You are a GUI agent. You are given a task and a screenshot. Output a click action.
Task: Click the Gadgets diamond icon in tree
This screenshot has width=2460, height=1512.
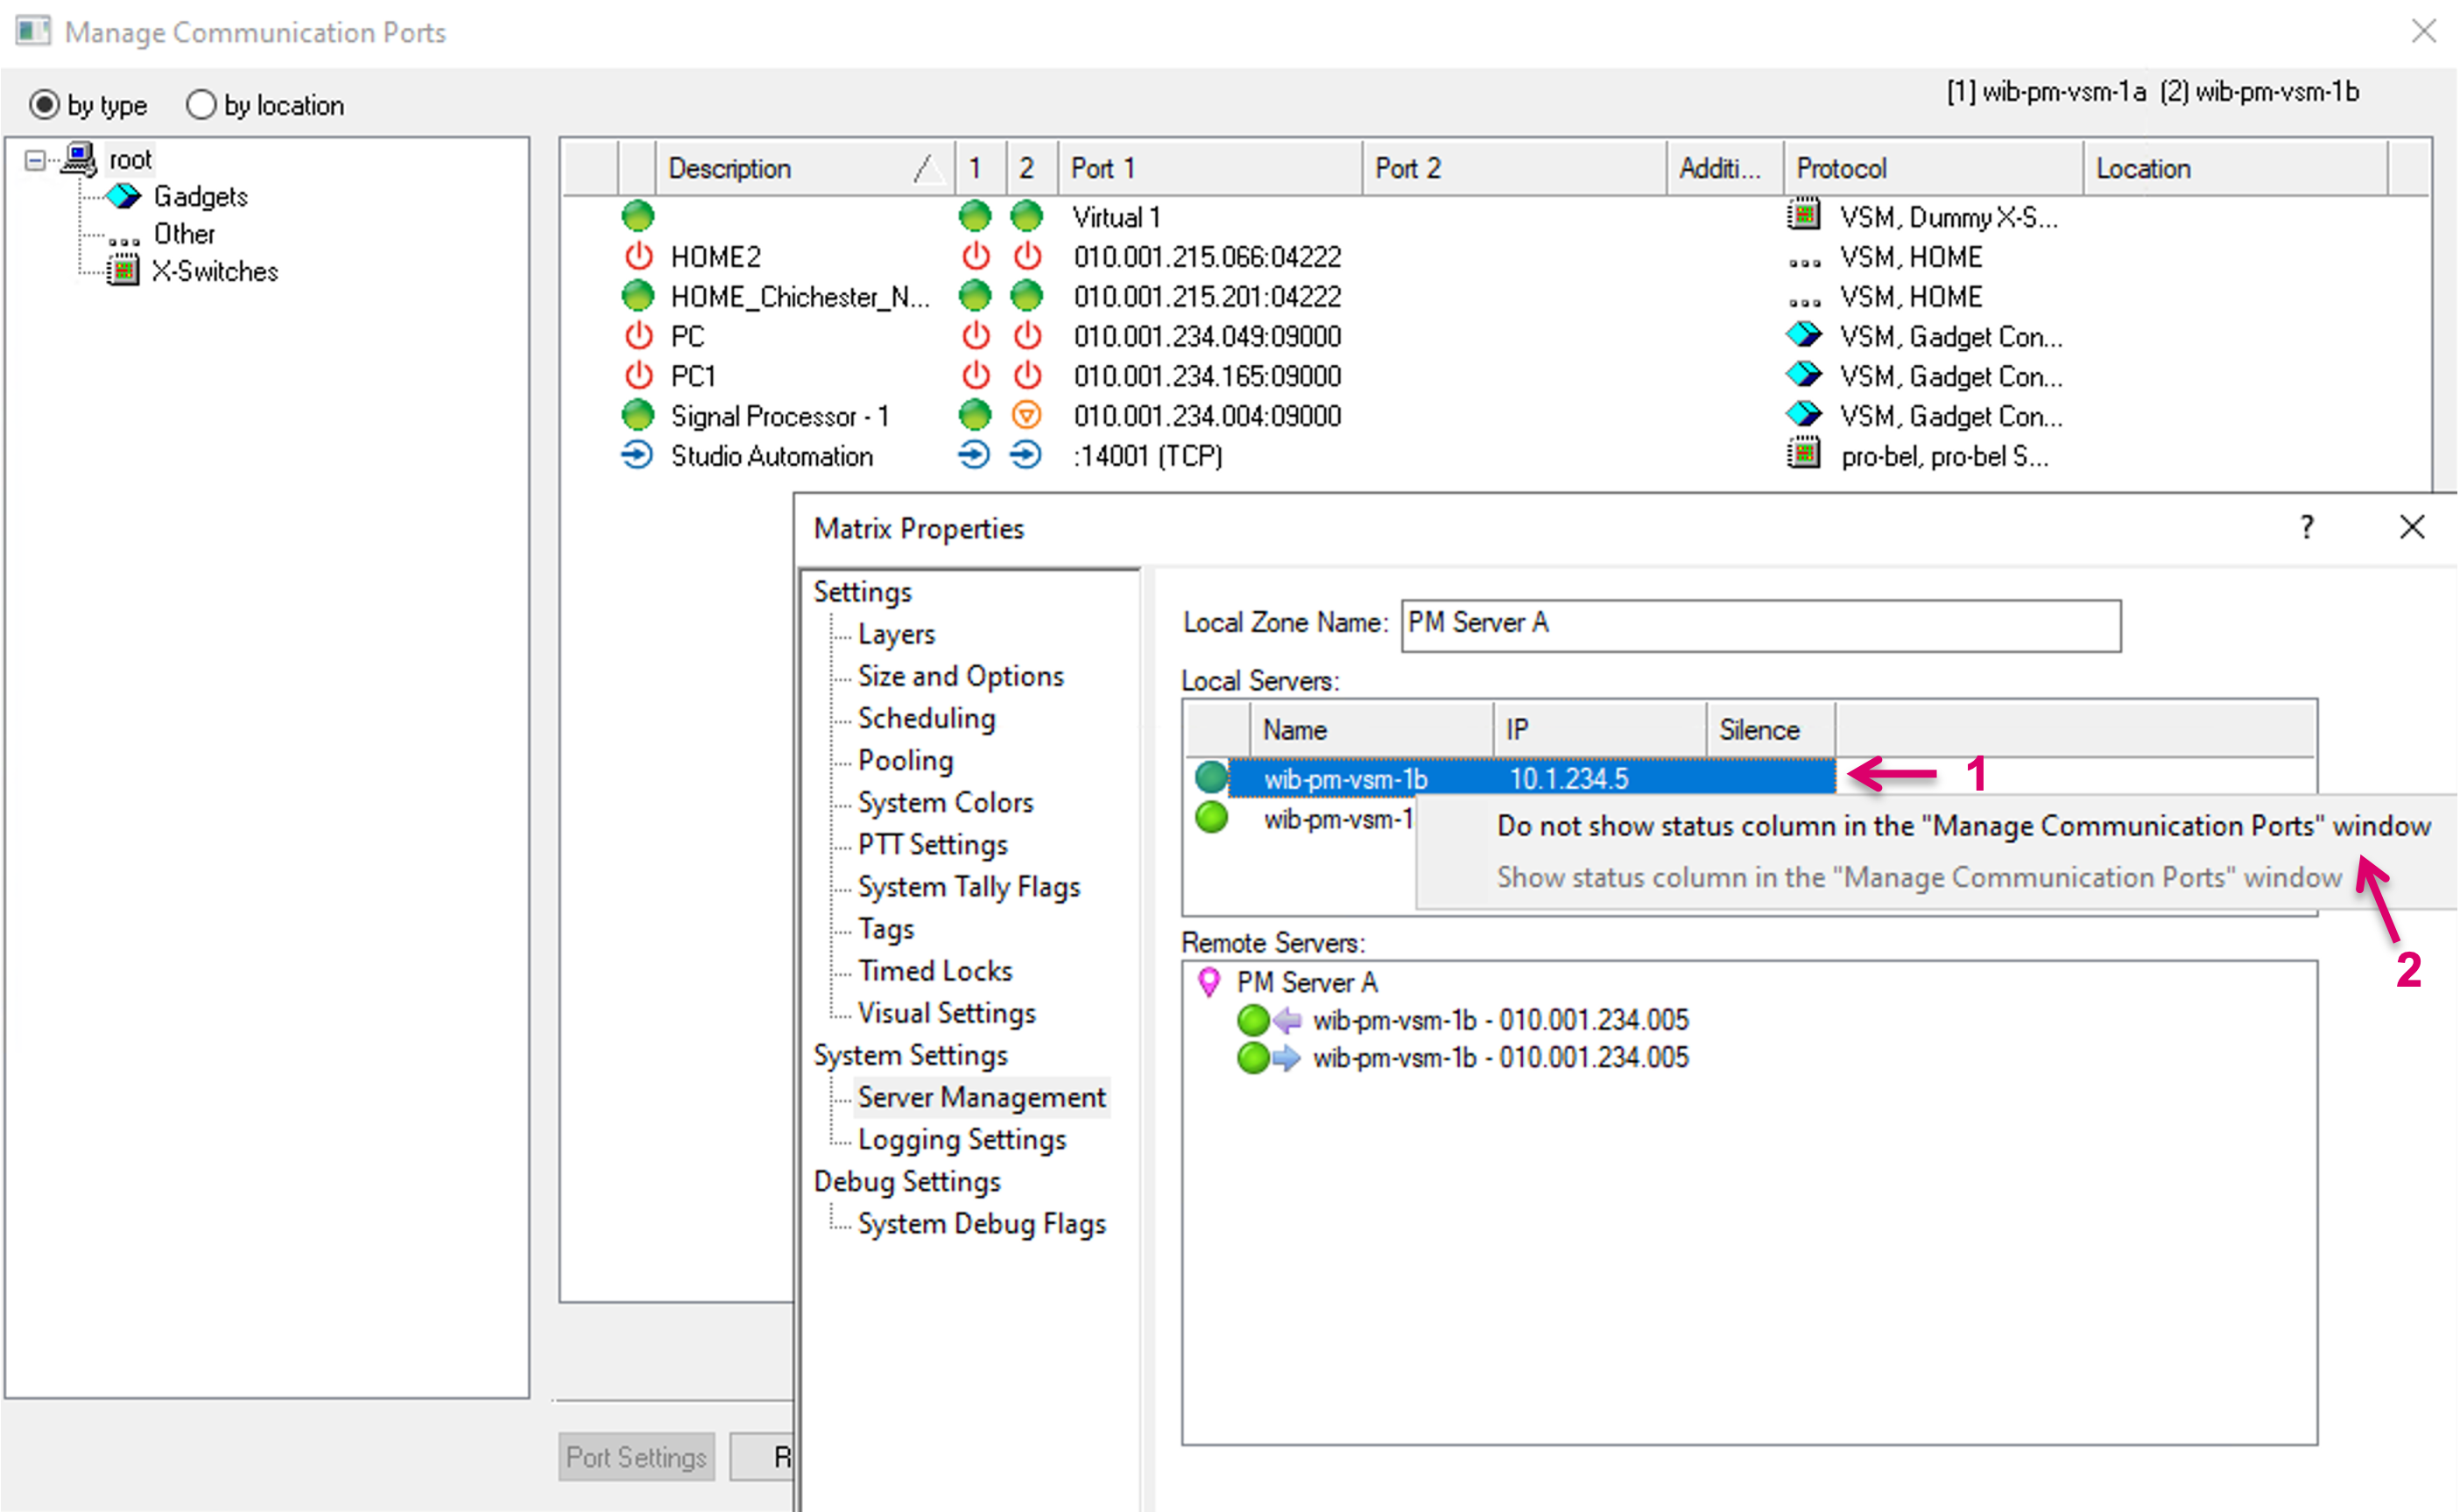click(x=124, y=196)
